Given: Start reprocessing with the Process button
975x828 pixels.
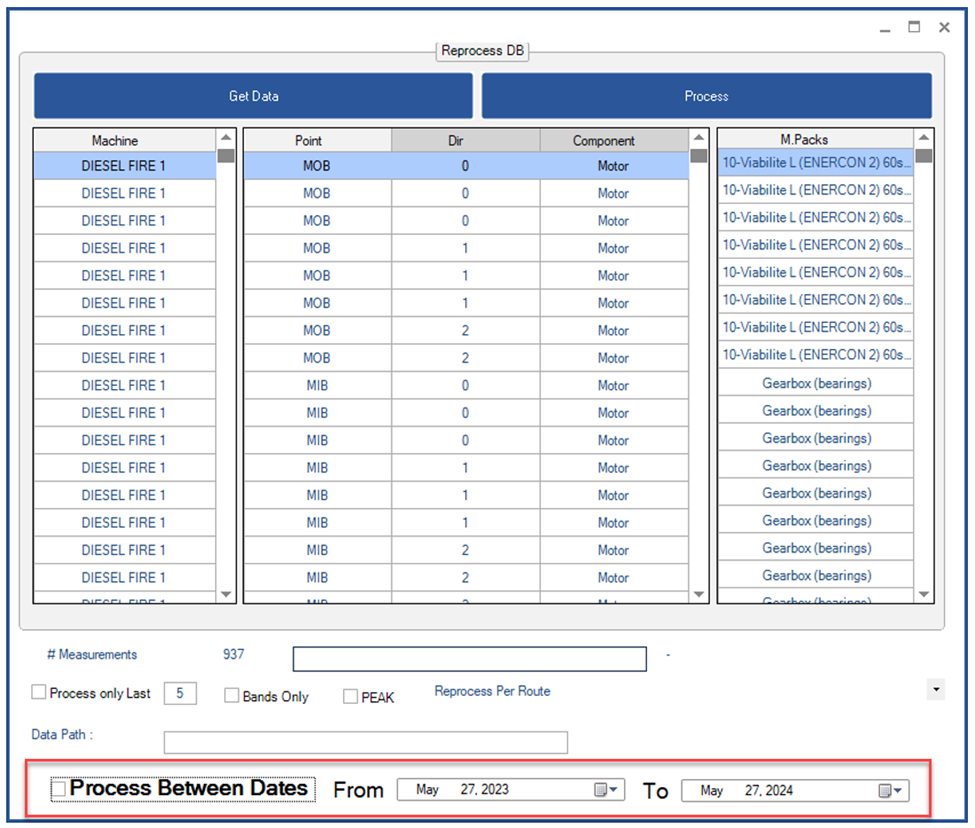Looking at the screenshot, I should pyautogui.click(x=706, y=96).
